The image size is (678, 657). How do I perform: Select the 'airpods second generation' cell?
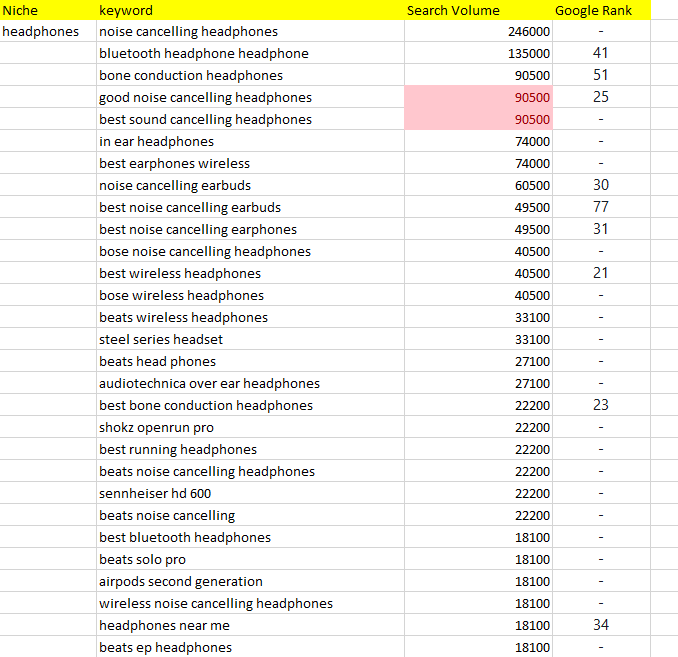point(181,582)
